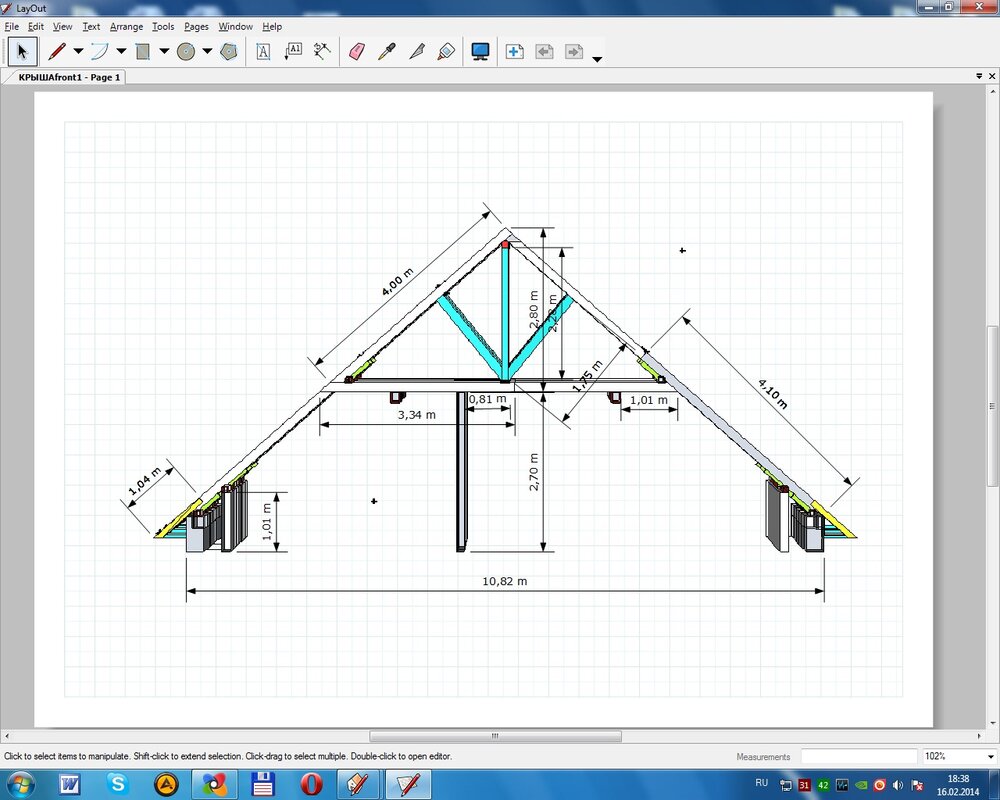Open the Pages menu
Image resolution: width=1000 pixels, height=800 pixels.
[196, 27]
